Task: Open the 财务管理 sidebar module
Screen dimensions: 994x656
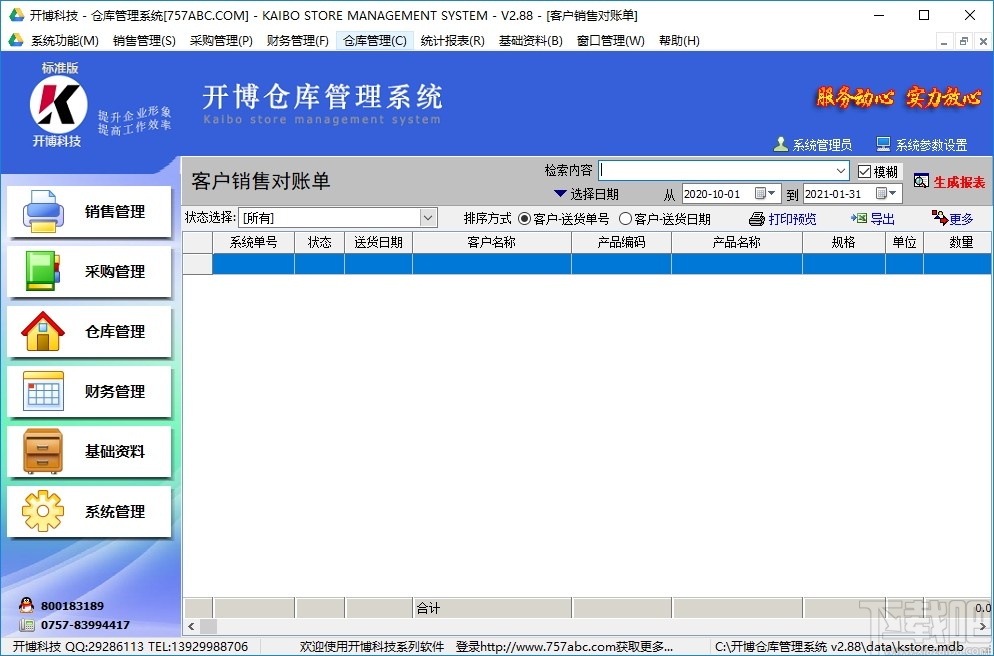Action: pyautogui.click(x=89, y=391)
